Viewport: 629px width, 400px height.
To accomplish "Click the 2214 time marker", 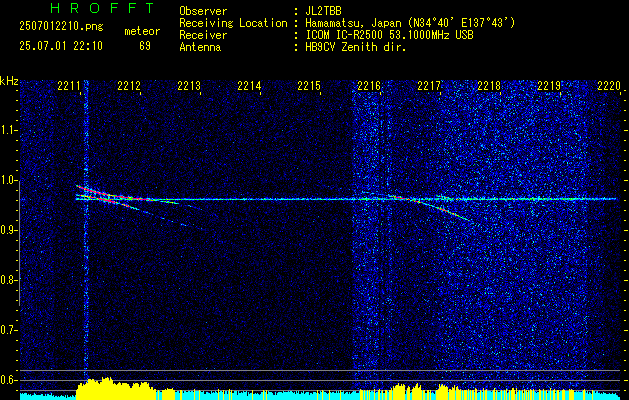I will click(x=249, y=86).
